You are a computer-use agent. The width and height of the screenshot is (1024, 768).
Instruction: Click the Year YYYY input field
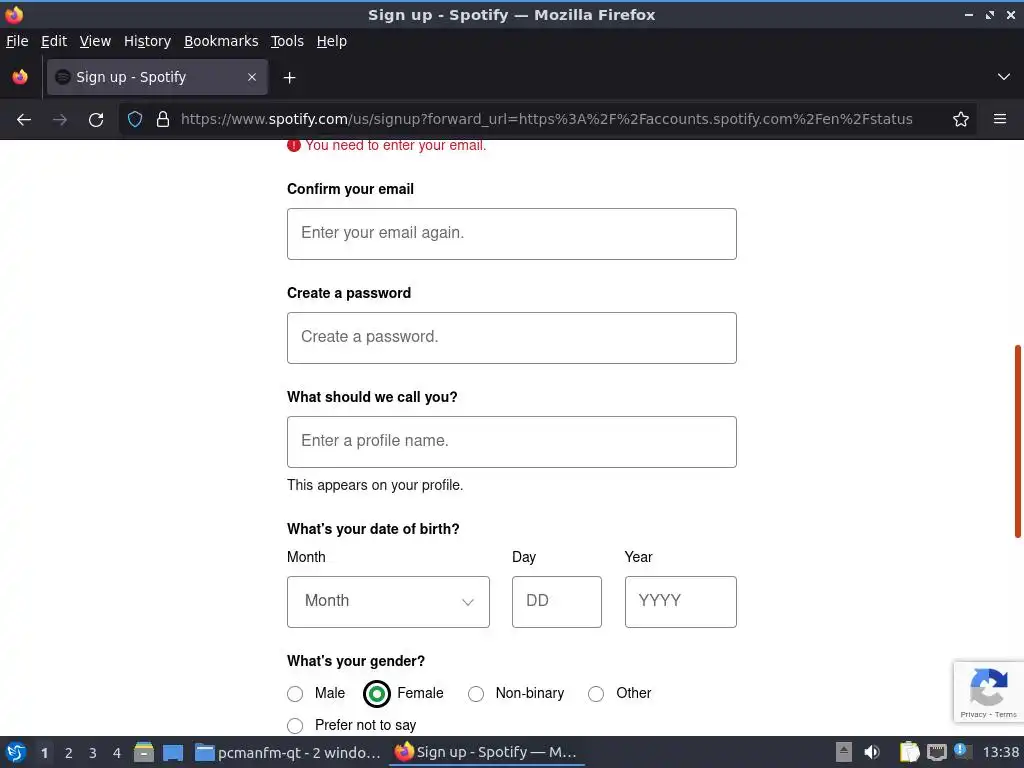point(680,601)
